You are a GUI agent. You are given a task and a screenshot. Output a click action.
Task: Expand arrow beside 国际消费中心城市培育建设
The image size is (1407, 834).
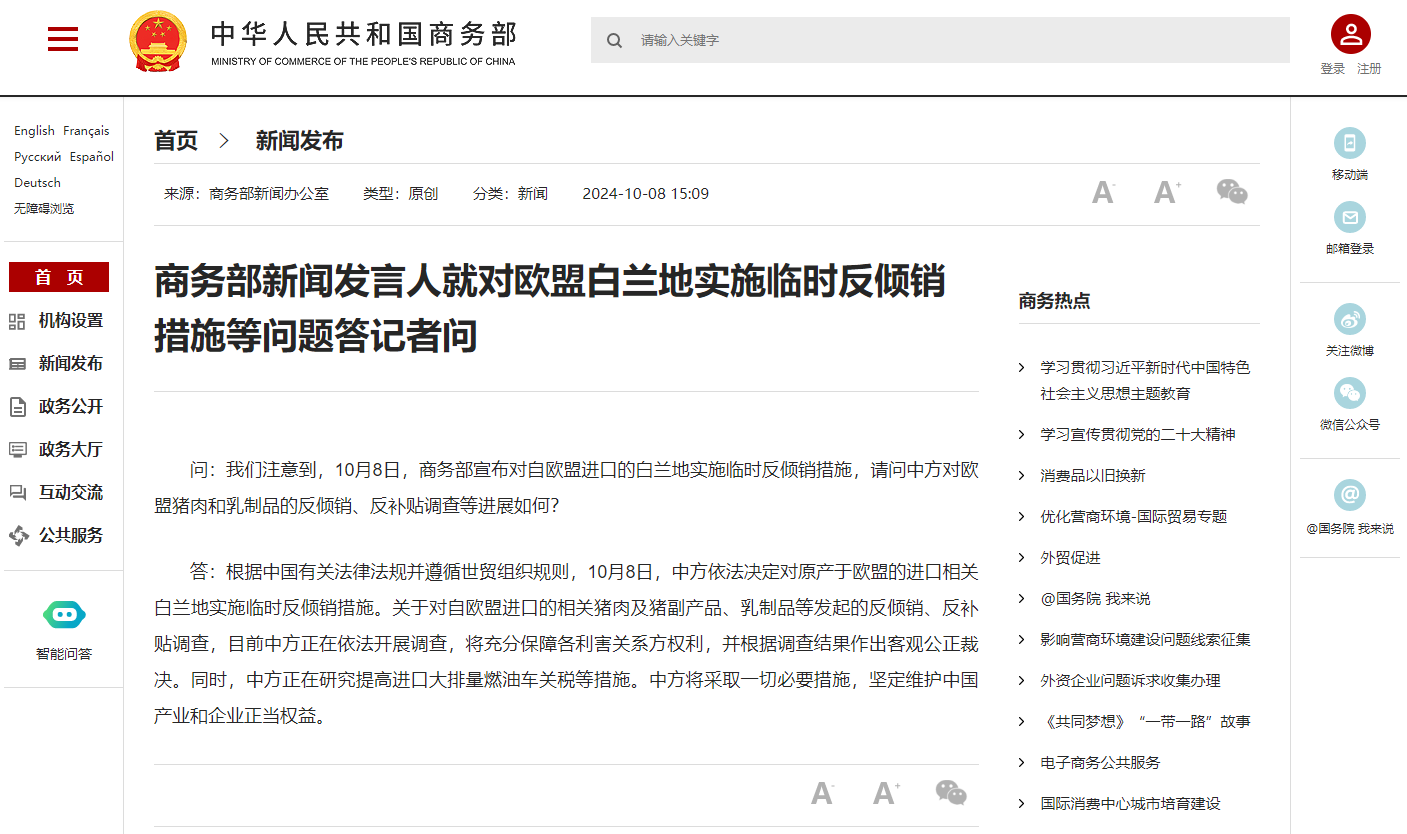[x=1021, y=804]
